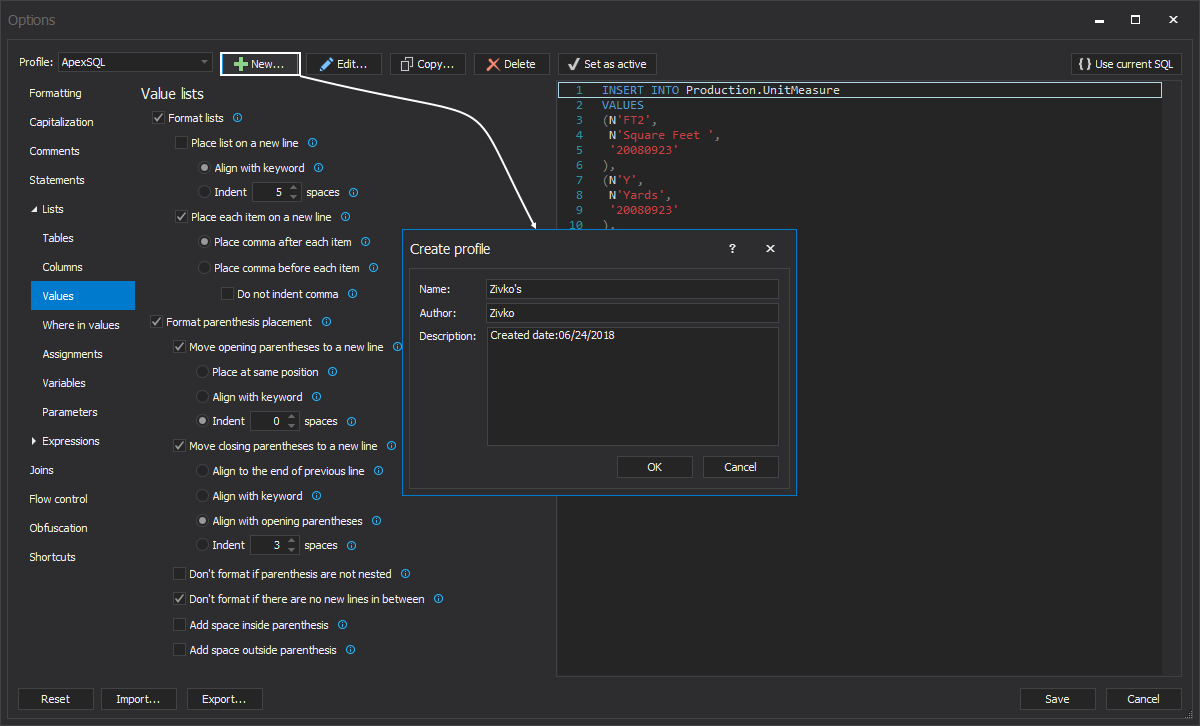Click the New profile button with plus icon
1200x726 pixels.
pyautogui.click(x=260, y=64)
